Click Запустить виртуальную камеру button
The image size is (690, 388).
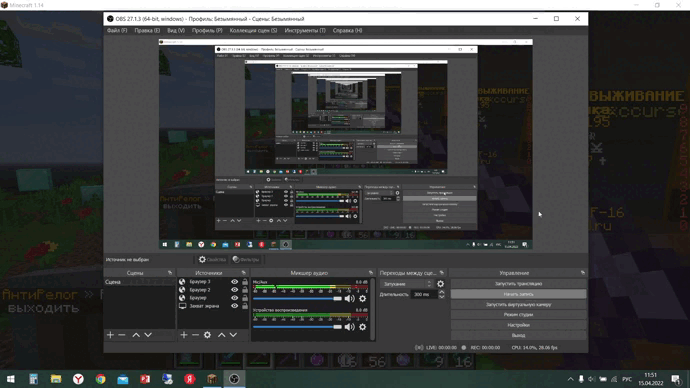pyautogui.click(x=518, y=304)
